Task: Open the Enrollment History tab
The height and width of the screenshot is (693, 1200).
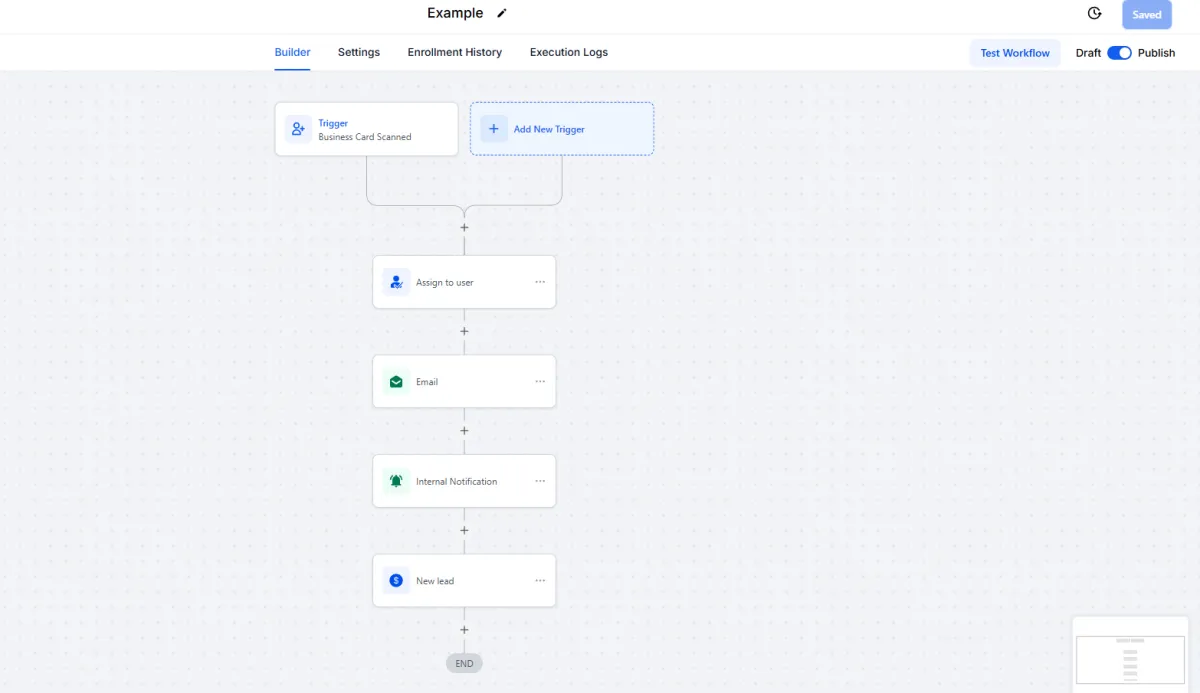Action: [x=455, y=52]
